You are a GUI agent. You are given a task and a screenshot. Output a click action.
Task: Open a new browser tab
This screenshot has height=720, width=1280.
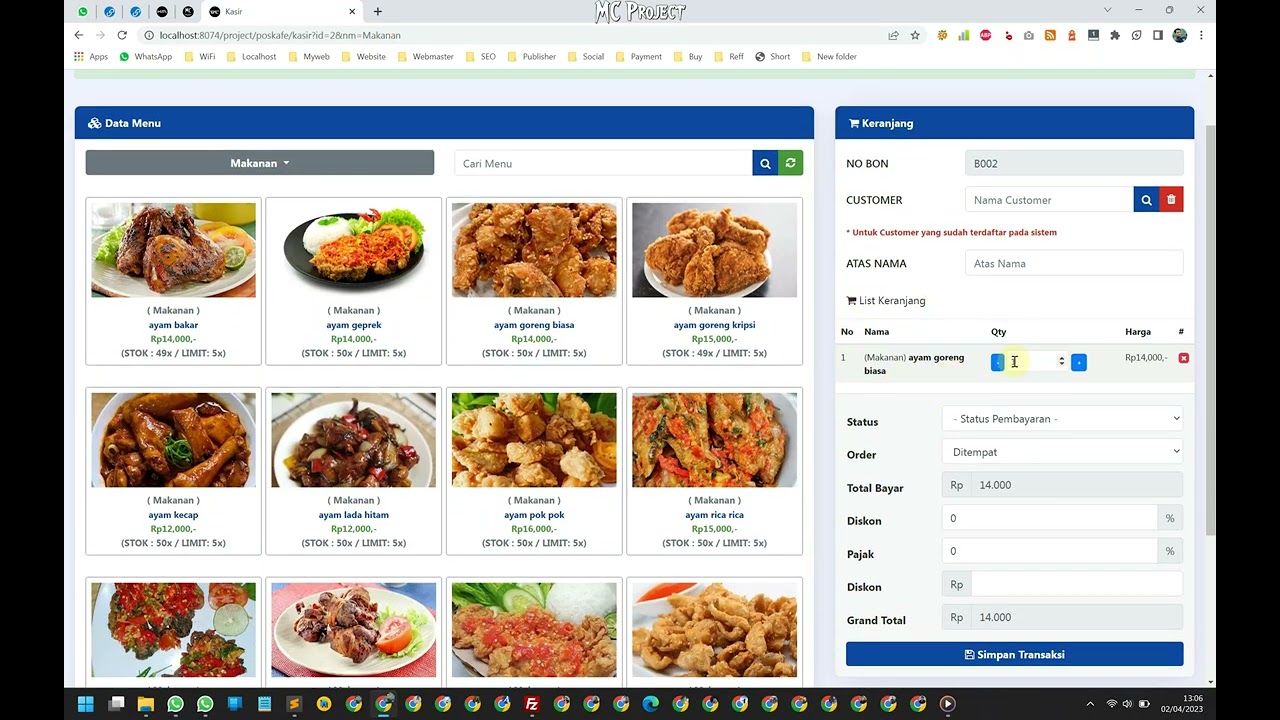point(377,11)
